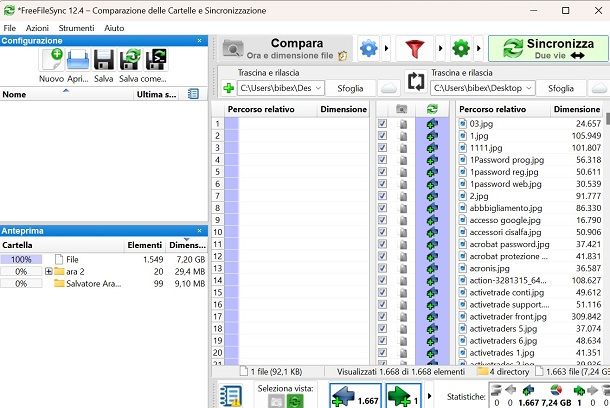Uncheck the checkbox for abbbigliamento.jpg
Screen dimensions: 610x408
pos(382,208)
